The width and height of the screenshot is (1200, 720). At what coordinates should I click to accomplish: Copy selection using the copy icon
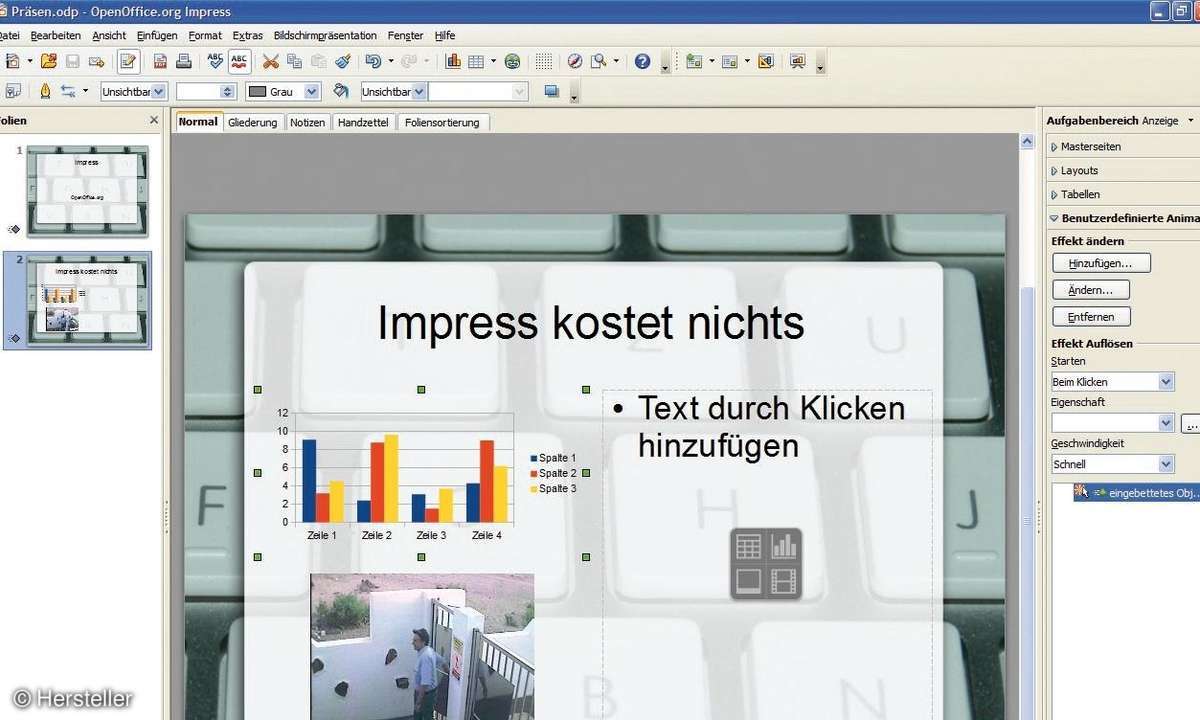pos(294,61)
